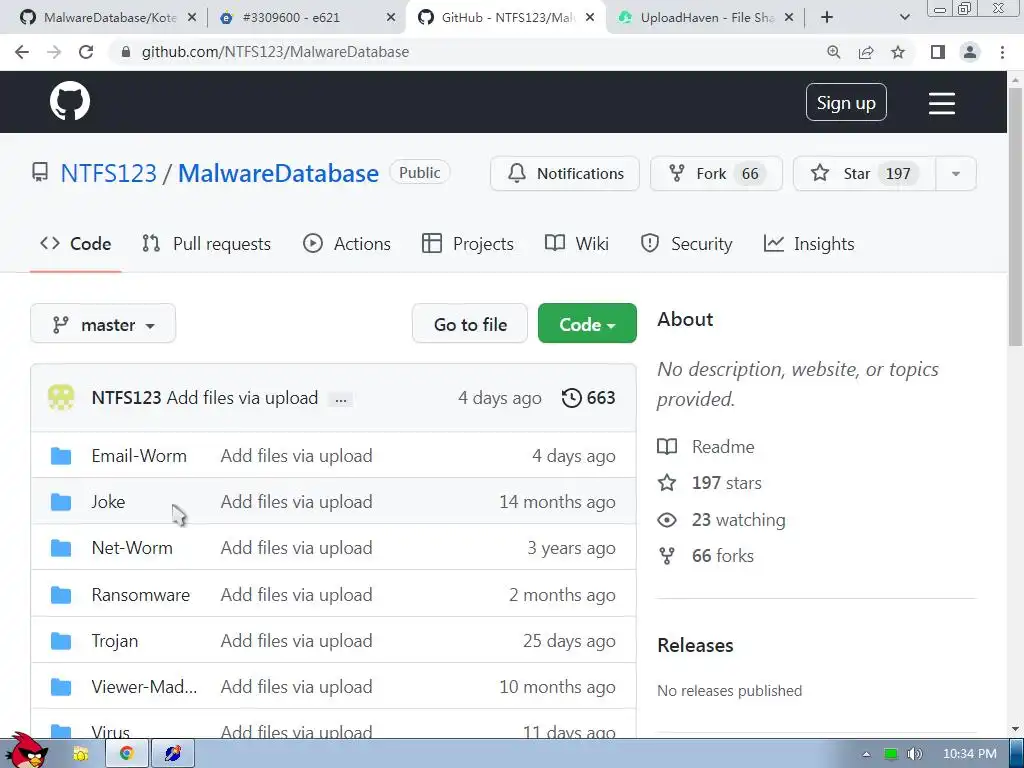1024x768 pixels.
Task: Switch to the UploadHaven browser tab
Action: click(705, 18)
